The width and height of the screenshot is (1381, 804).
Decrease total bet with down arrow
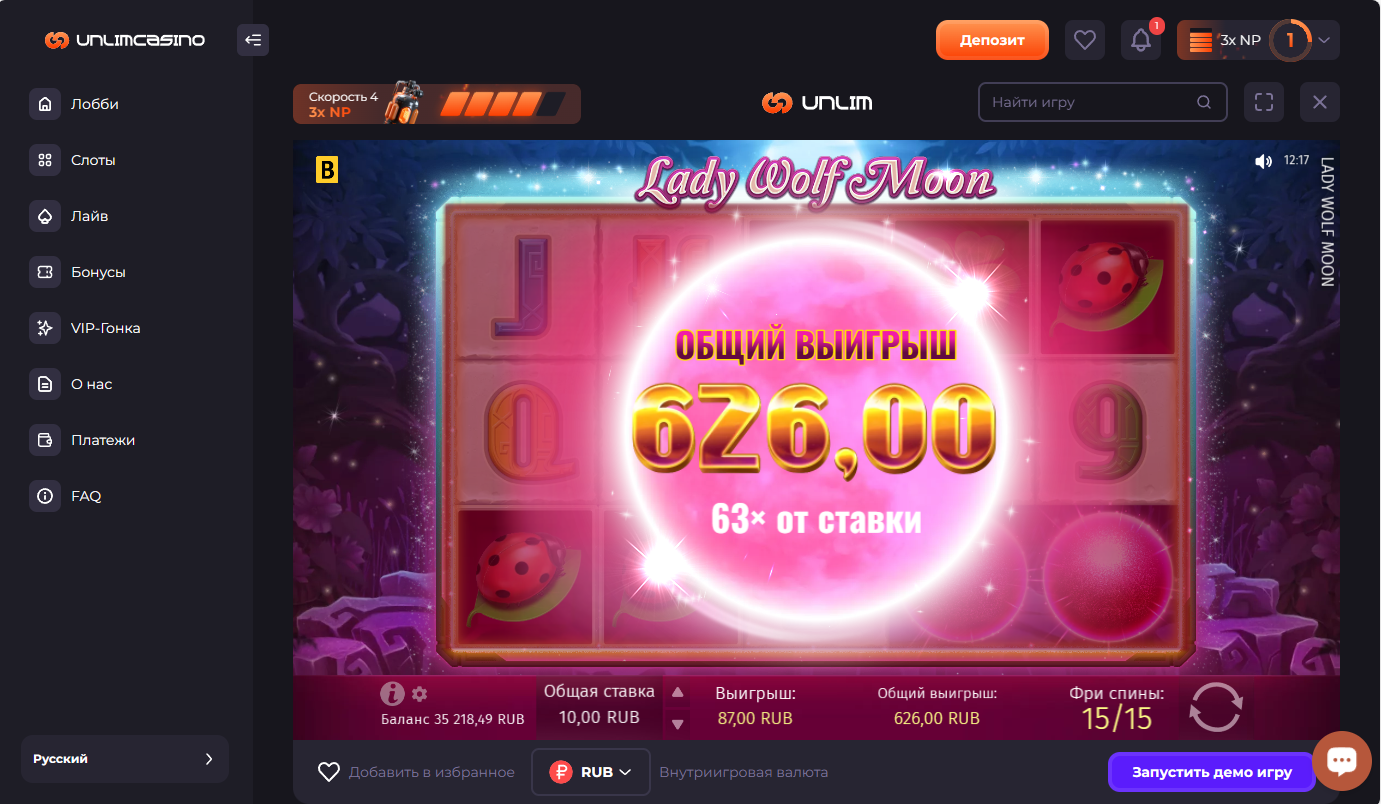(678, 723)
